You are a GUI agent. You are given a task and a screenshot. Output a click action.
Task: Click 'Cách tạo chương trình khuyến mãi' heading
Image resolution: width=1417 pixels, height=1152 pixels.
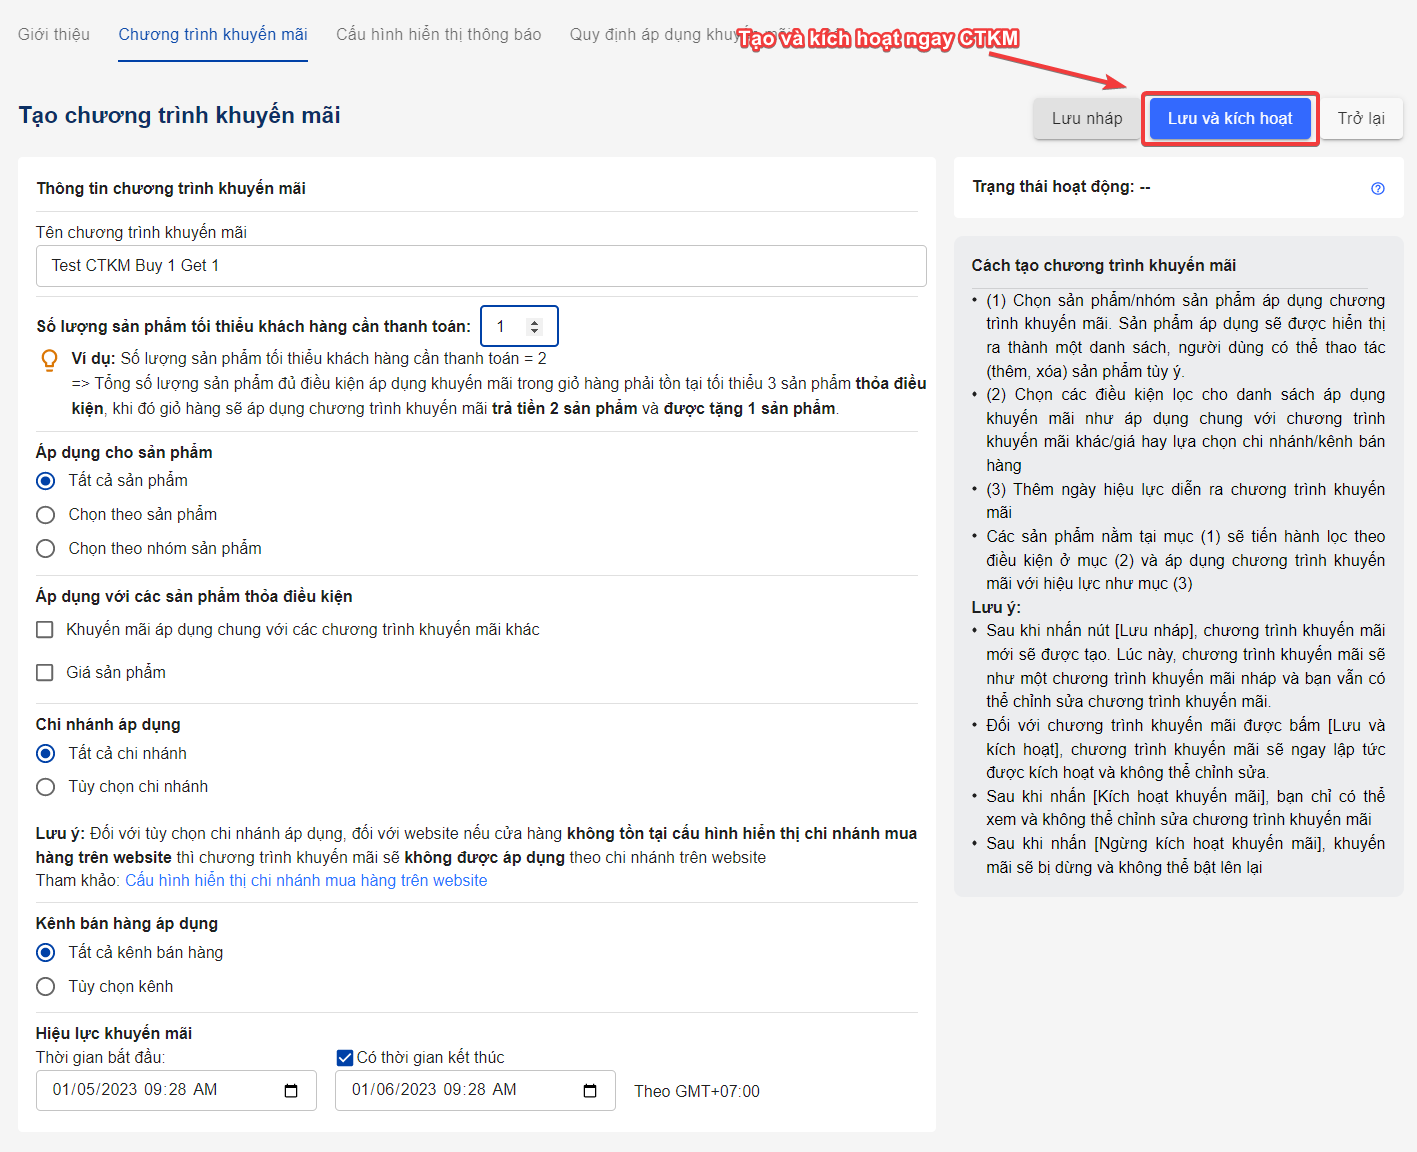click(1104, 266)
